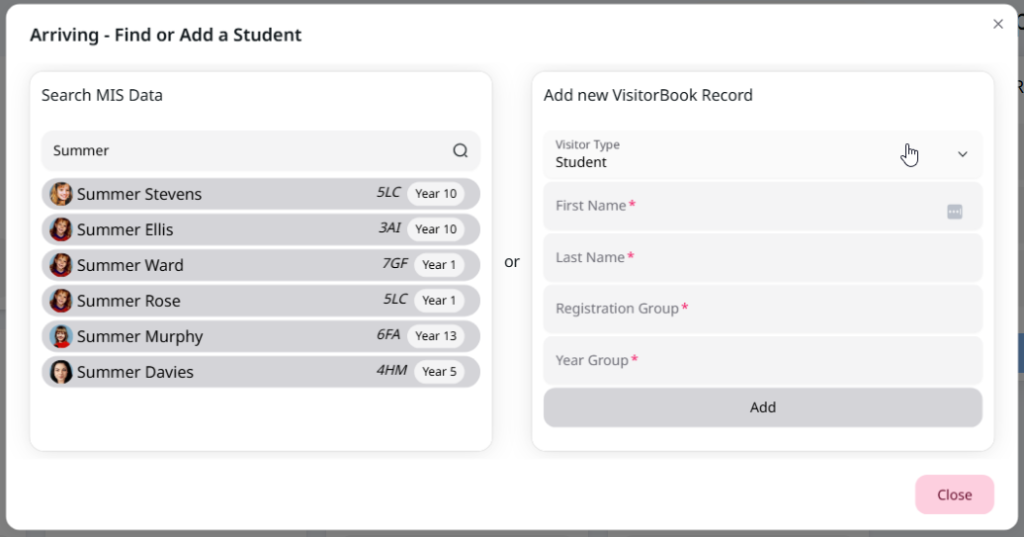1024x537 pixels.
Task: Open the Visitor Type Student selector
Action: (x=763, y=154)
